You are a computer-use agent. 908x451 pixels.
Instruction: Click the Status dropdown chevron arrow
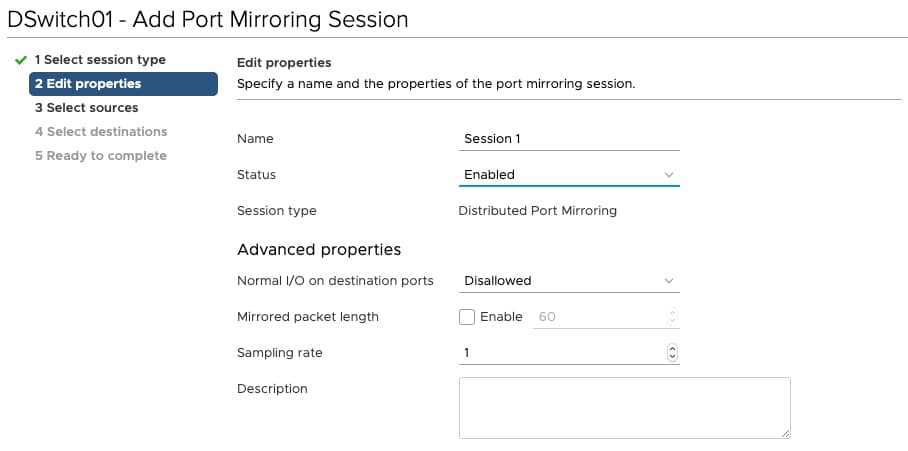coord(669,175)
